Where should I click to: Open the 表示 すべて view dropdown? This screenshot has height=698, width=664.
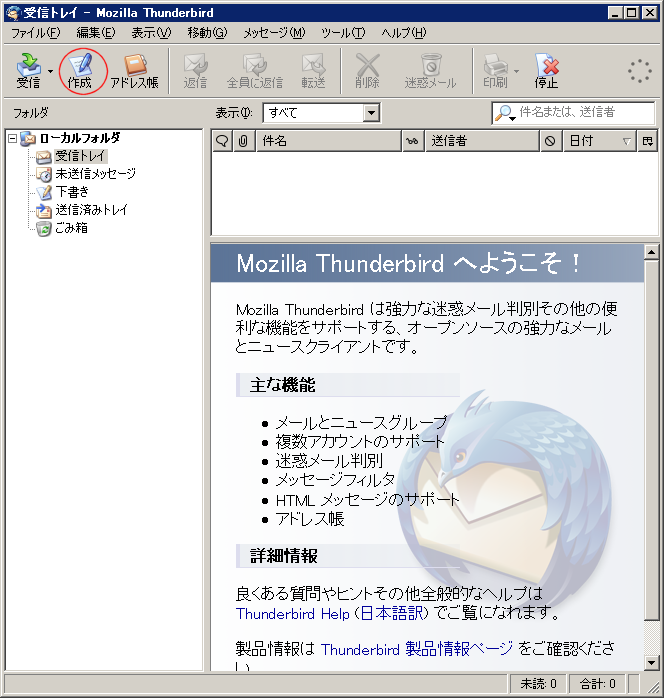tap(321, 113)
